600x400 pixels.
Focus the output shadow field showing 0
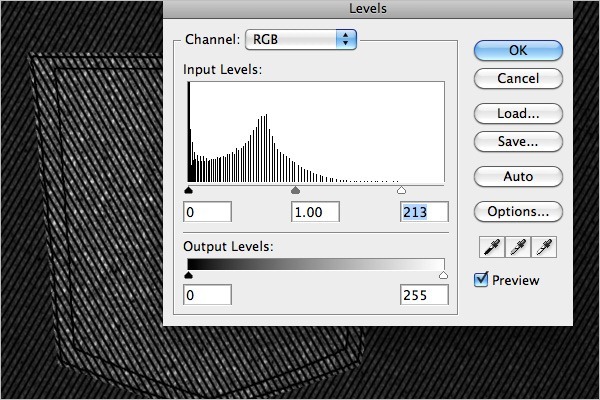coord(207,295)
